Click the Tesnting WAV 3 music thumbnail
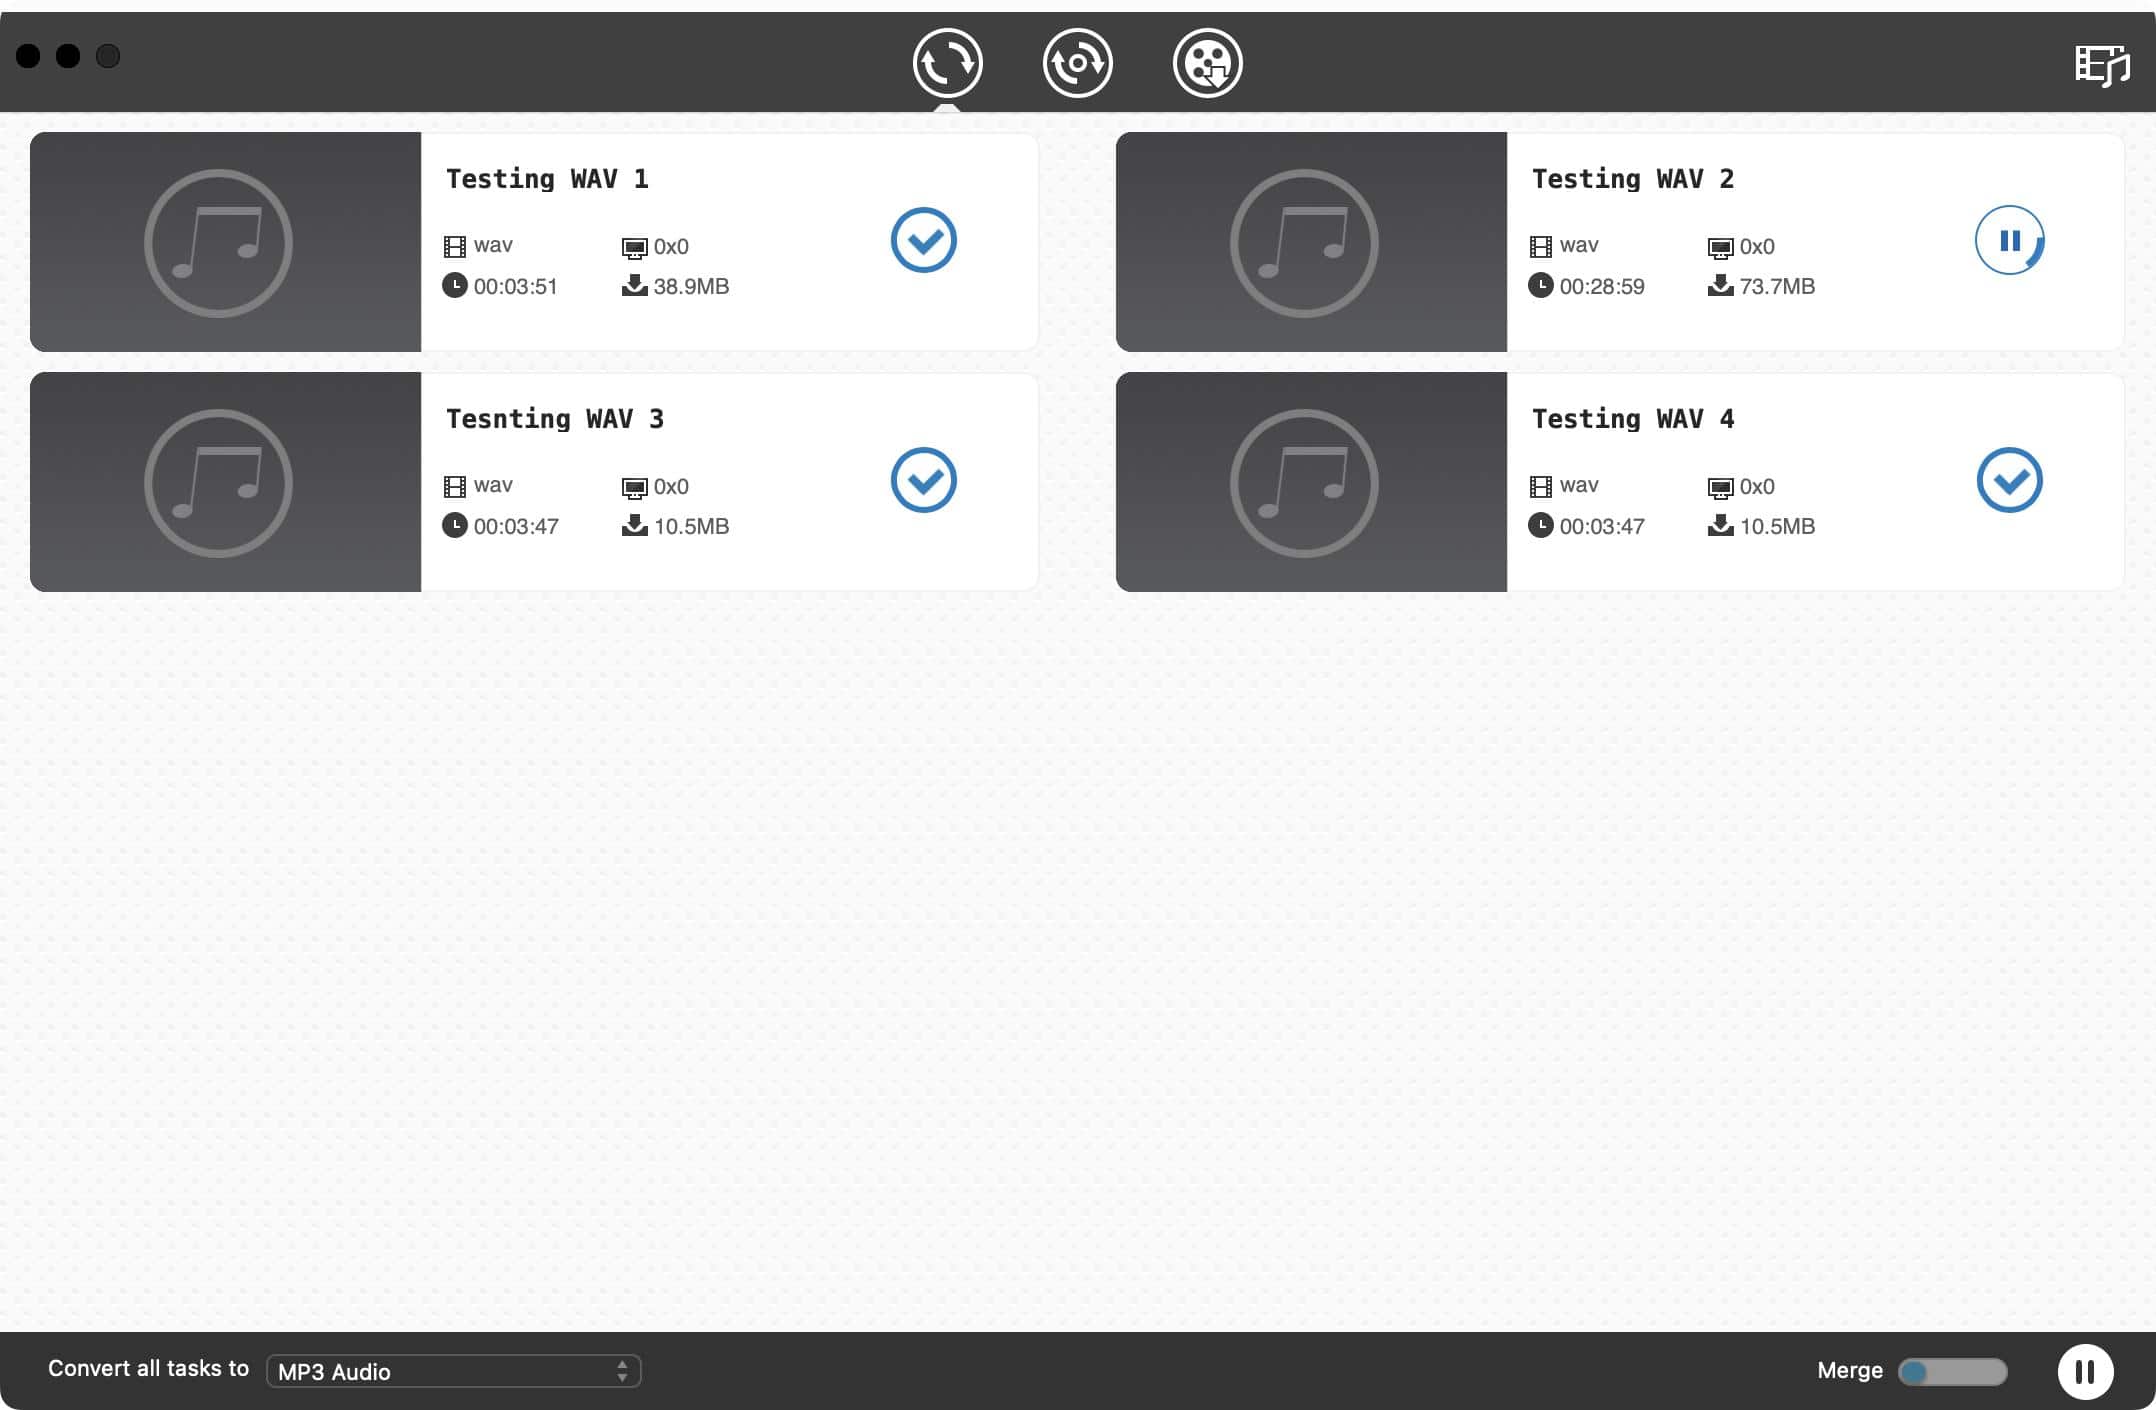2156x1410 pixels. click(x=225, y=482)
